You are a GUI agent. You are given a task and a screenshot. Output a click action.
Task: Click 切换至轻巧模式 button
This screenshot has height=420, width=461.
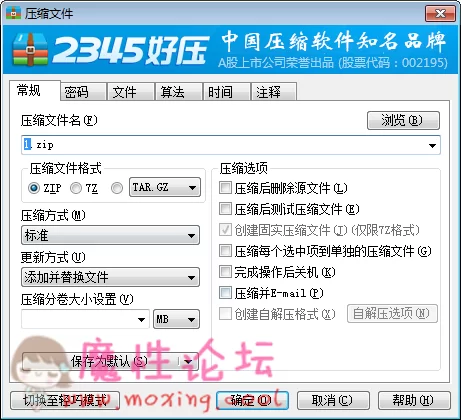(x=65, y=400)
